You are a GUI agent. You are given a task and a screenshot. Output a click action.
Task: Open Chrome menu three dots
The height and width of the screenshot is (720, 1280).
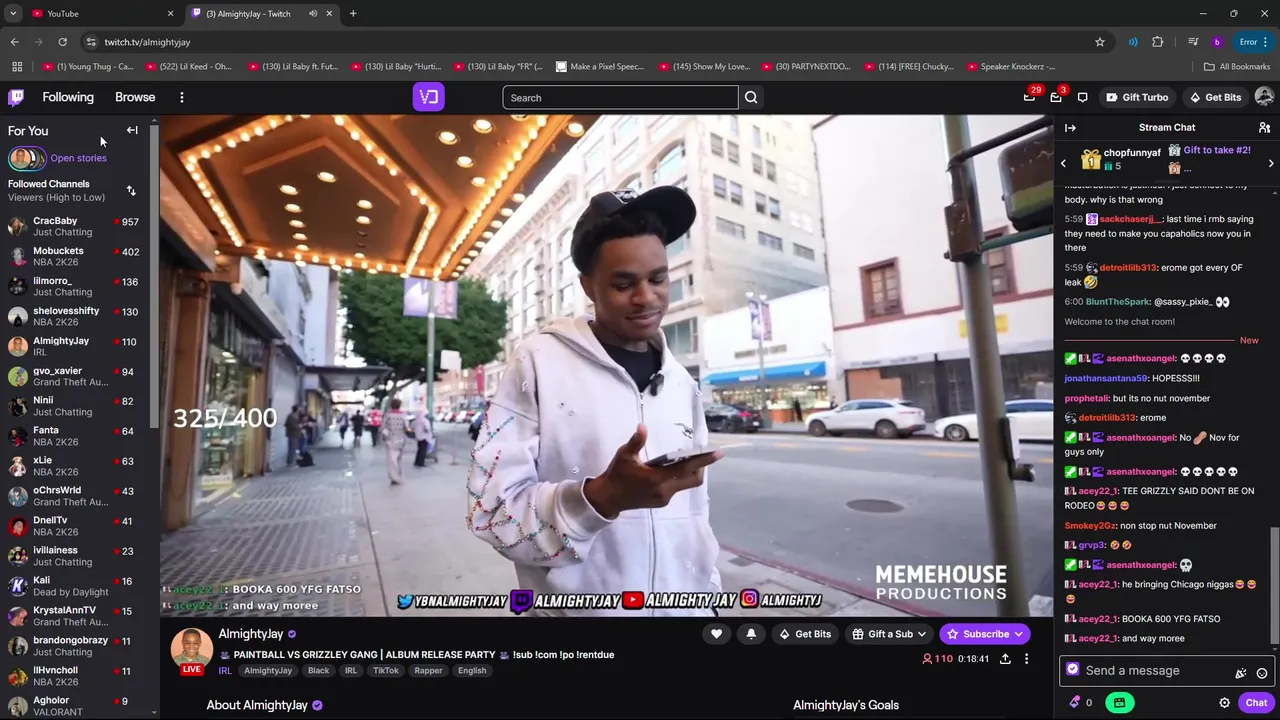(x=1266, y=42)
